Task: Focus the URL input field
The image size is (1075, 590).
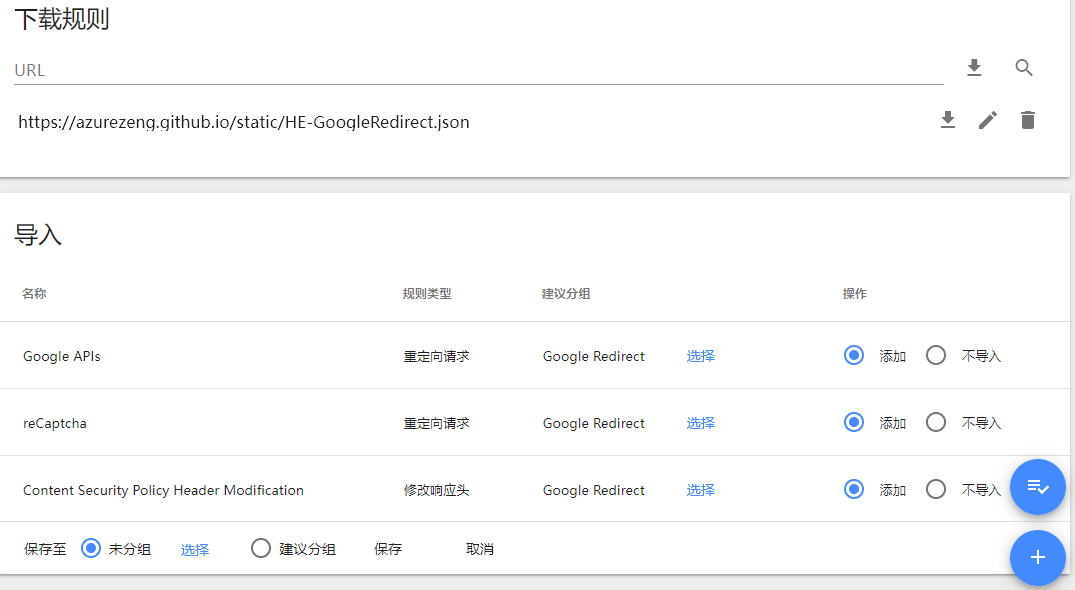Action: [x=479, y=70]
